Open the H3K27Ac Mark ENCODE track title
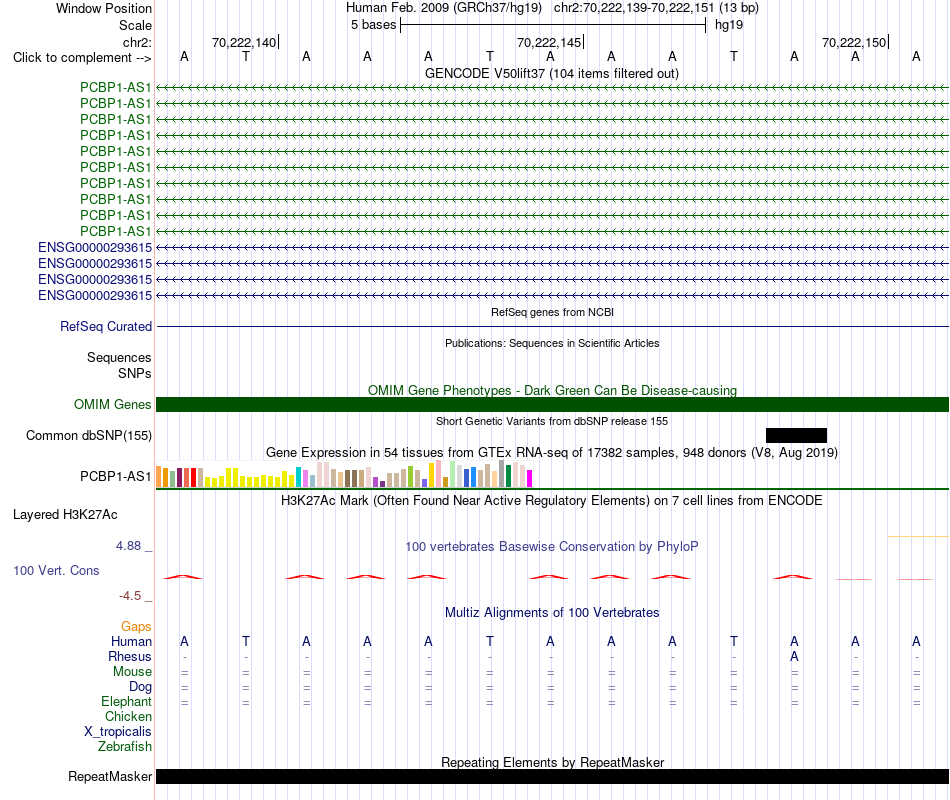 coord(552,501)
